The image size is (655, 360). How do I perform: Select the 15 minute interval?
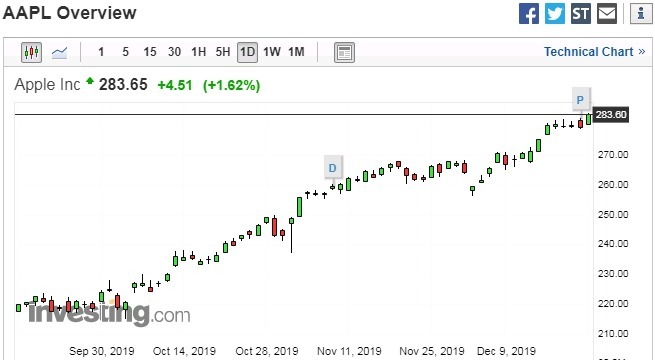pos(150,52)
